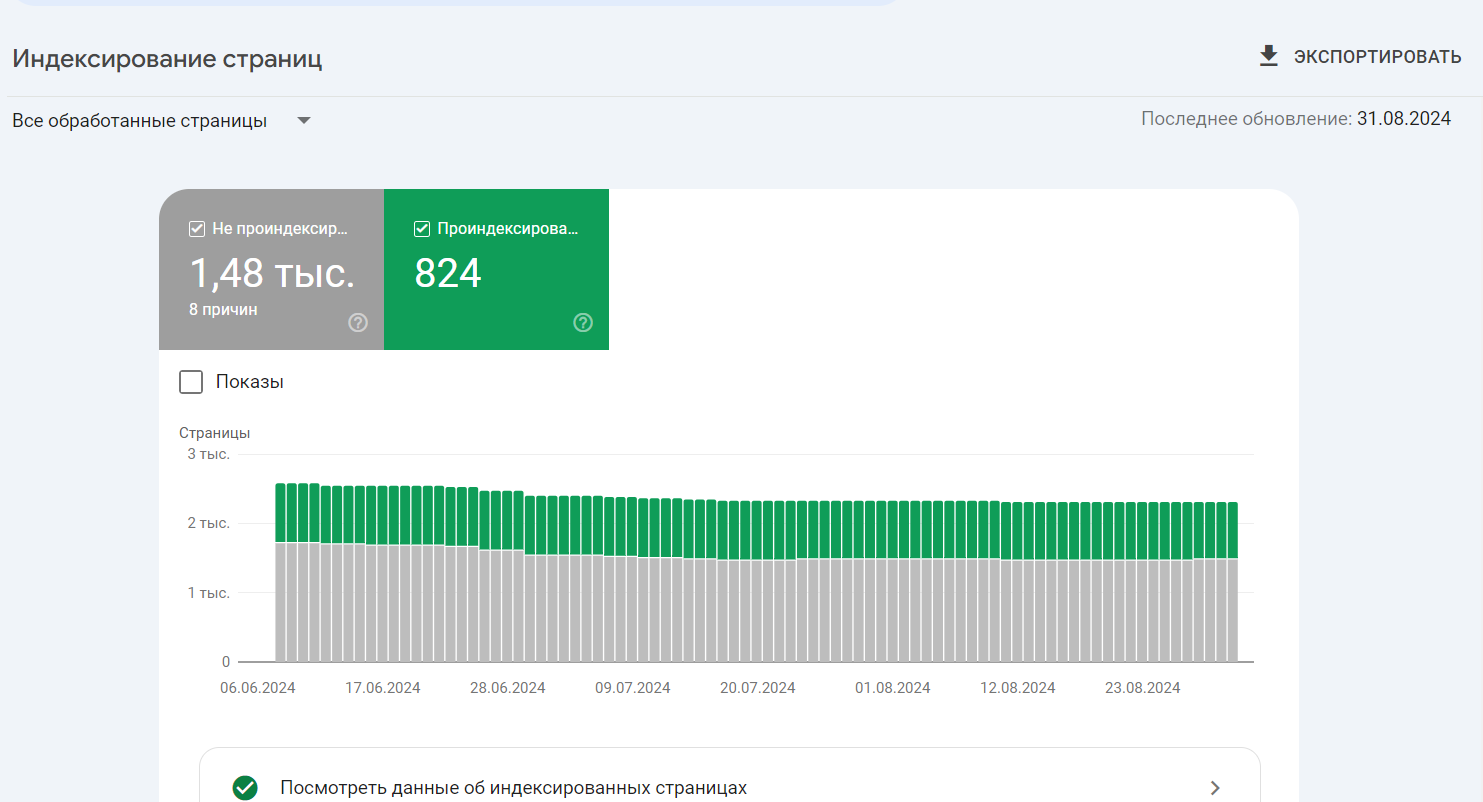
Task: Toggle the Не проиндексировано checkbox
Action: pos(197,229)
